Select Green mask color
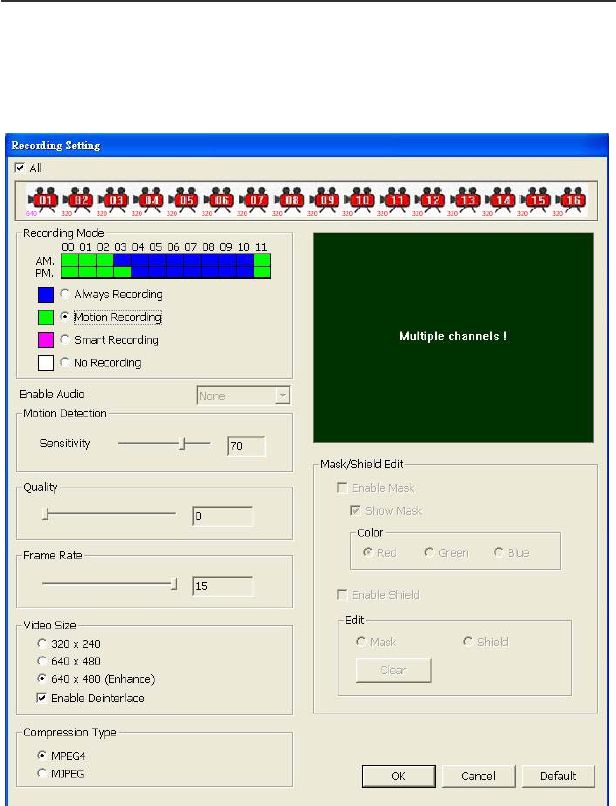Image resolution: width=616 pixels, height=806 pixels. 429,552
